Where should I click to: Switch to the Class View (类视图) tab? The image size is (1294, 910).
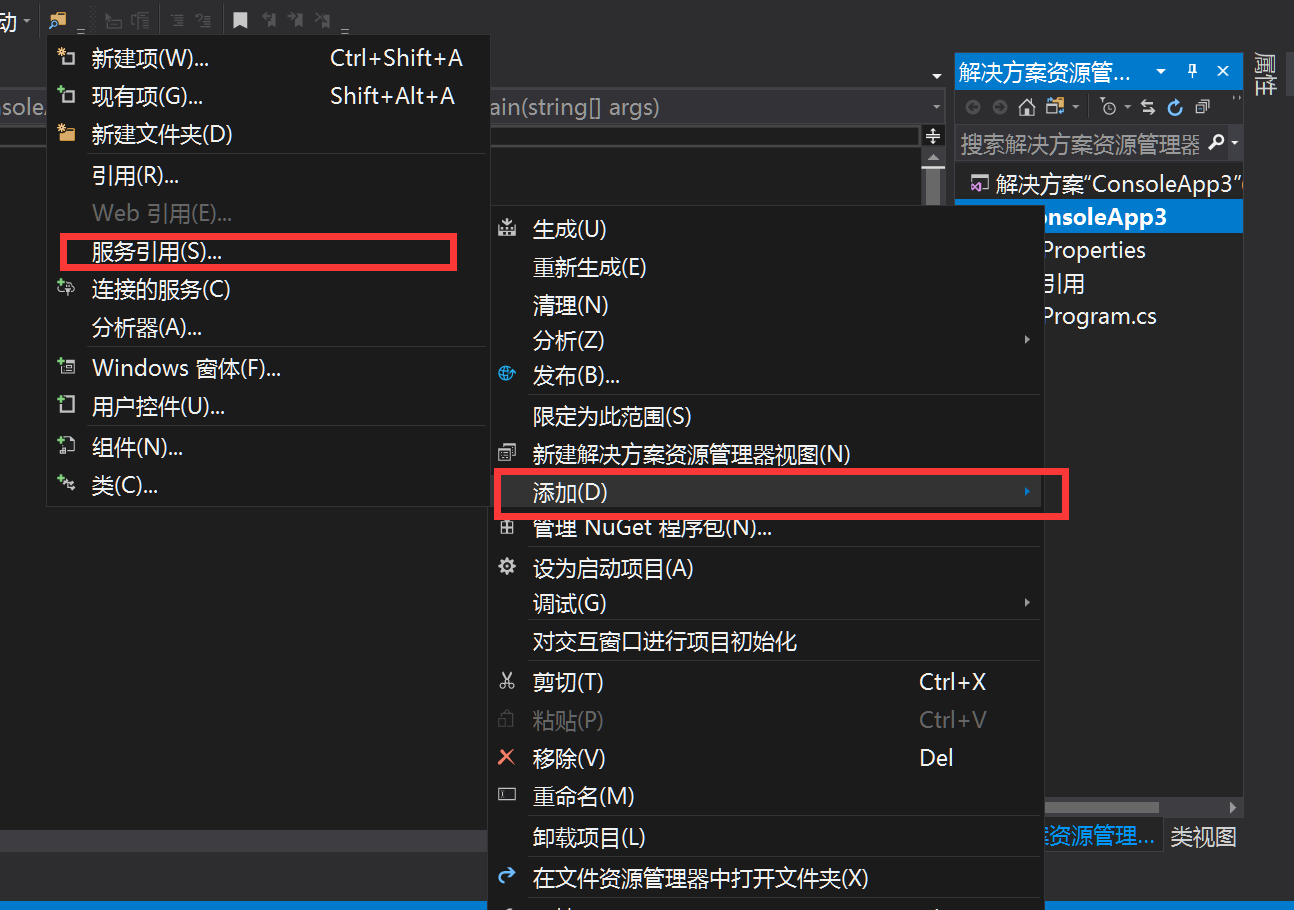tap(1203, 837)
